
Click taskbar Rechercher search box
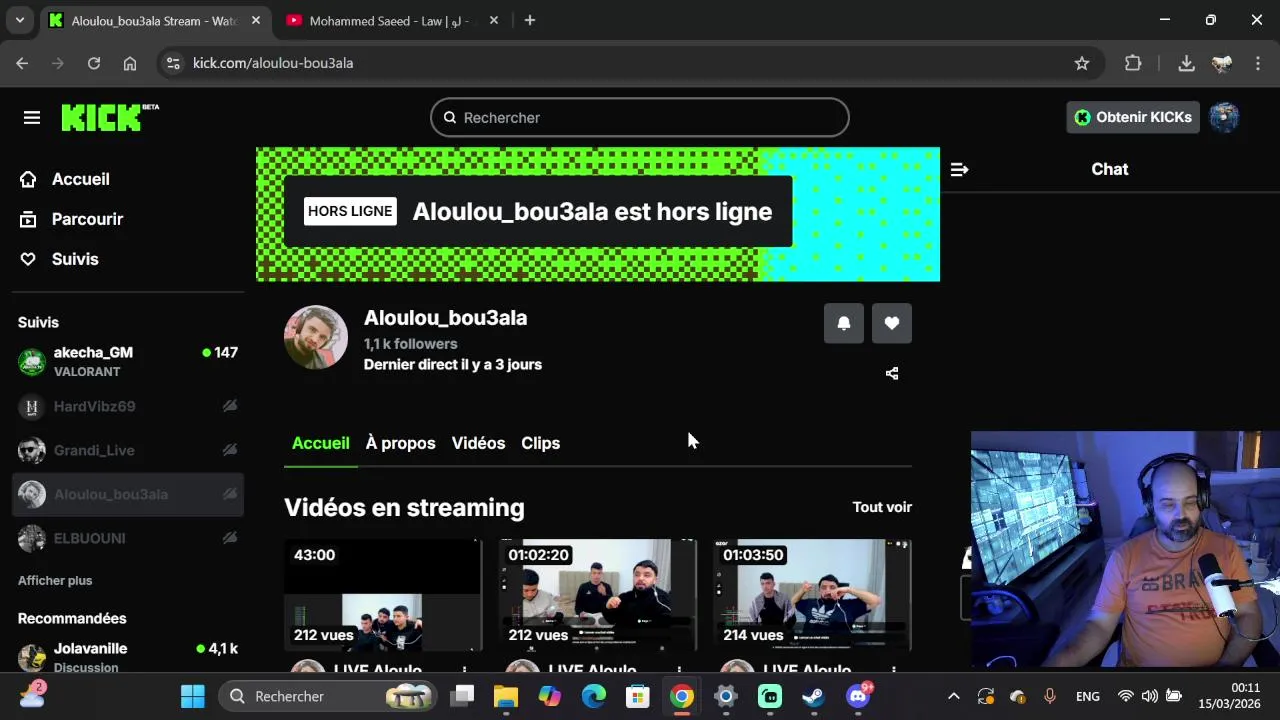(x=329, y=696)
